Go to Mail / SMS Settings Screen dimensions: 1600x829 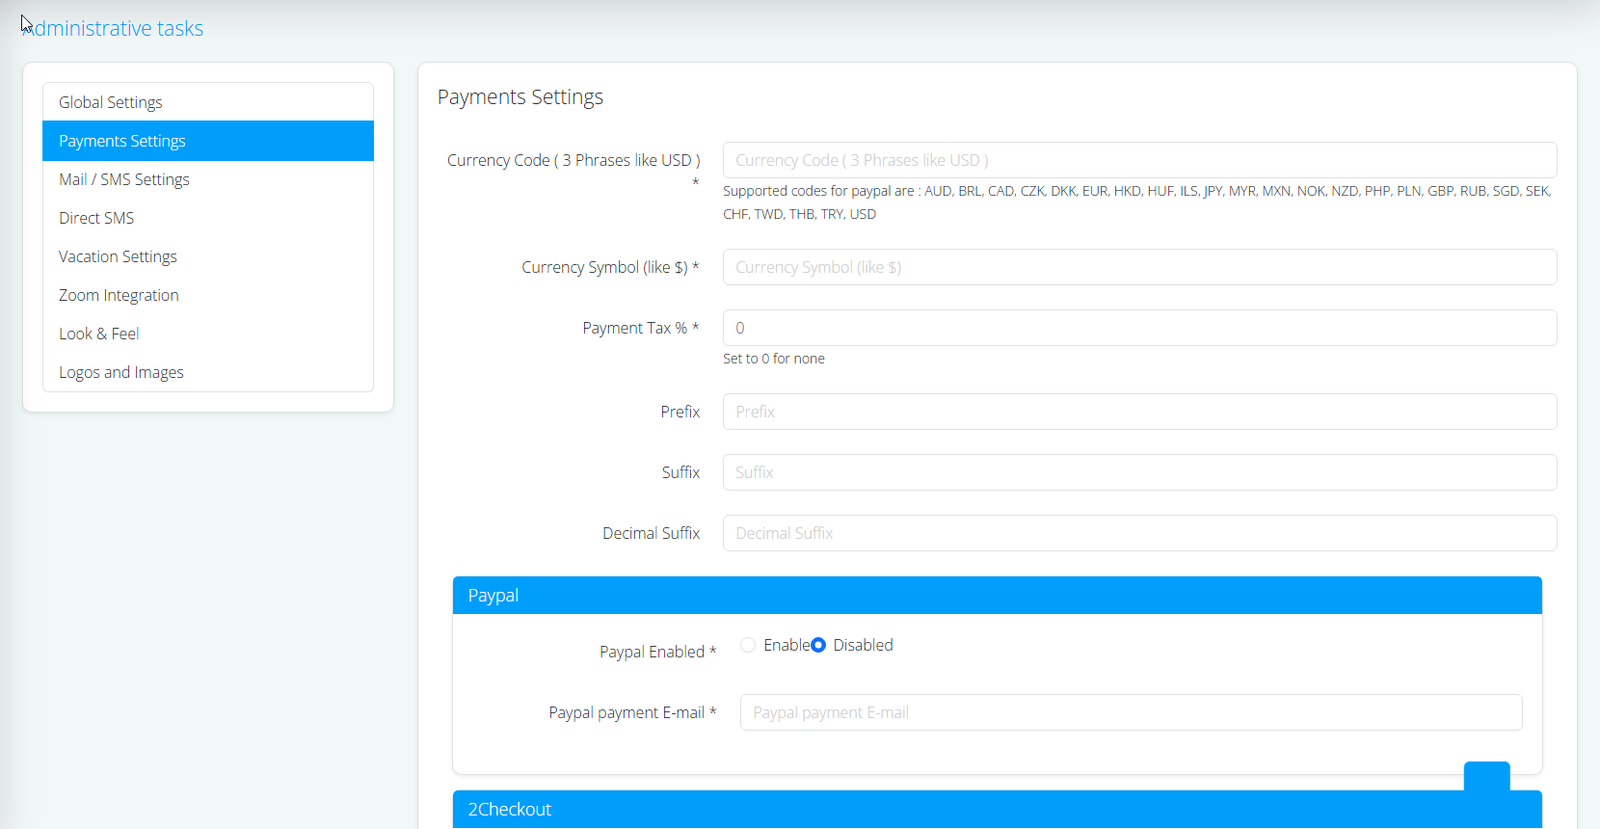(x=124, y=179)
